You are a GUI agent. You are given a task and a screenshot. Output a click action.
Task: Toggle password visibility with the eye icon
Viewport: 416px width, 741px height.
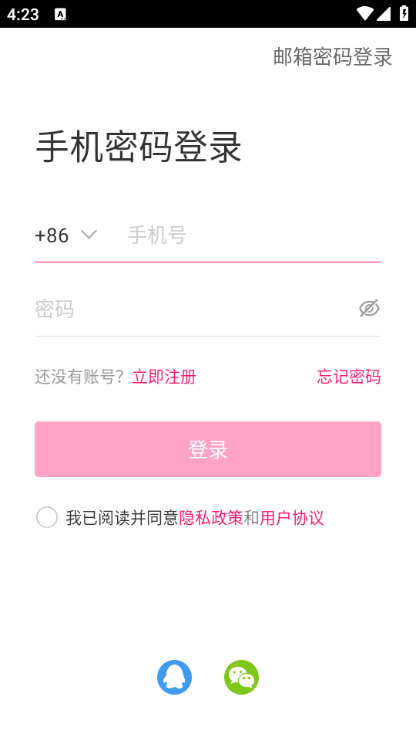pos(369,308)
